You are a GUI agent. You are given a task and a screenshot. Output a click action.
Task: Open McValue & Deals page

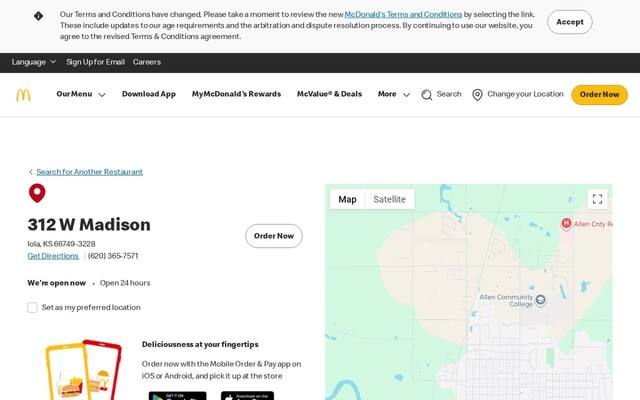(x=329, y=94)
